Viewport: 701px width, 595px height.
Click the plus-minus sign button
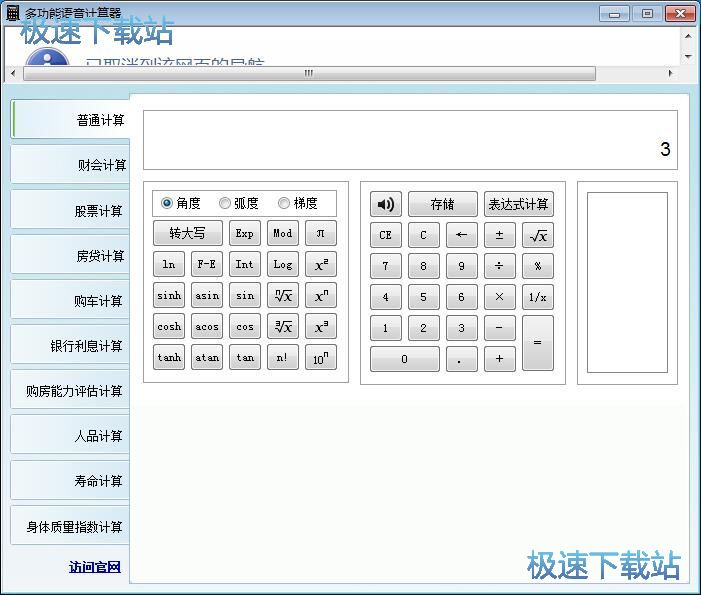[x=500, y=235]
